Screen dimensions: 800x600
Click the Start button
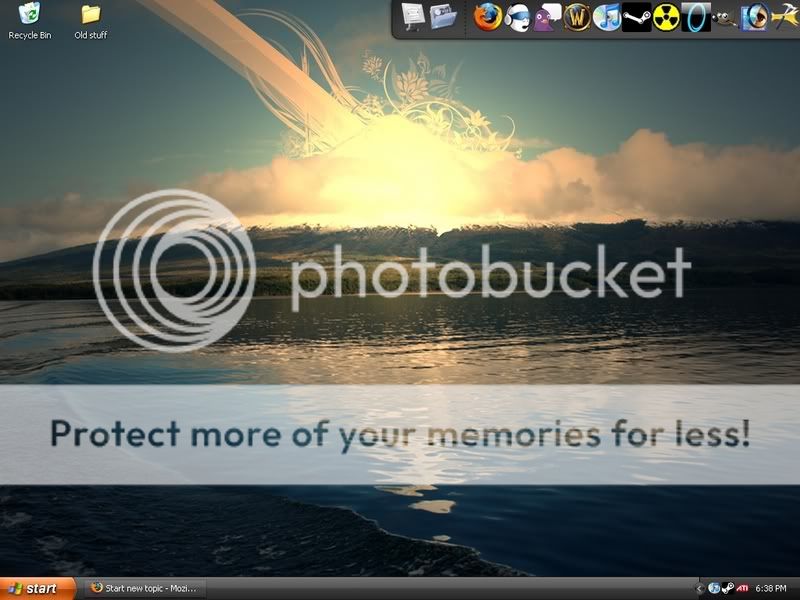(37, 588)
